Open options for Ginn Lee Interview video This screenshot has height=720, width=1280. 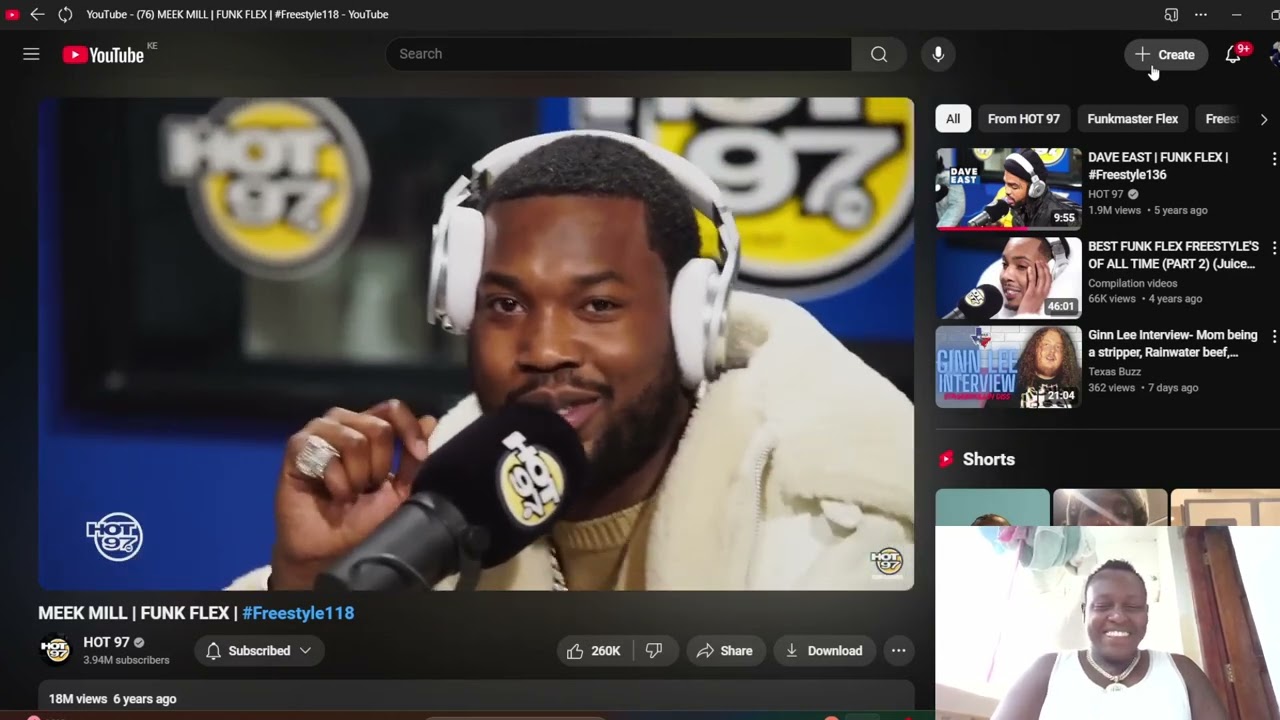1273,336
